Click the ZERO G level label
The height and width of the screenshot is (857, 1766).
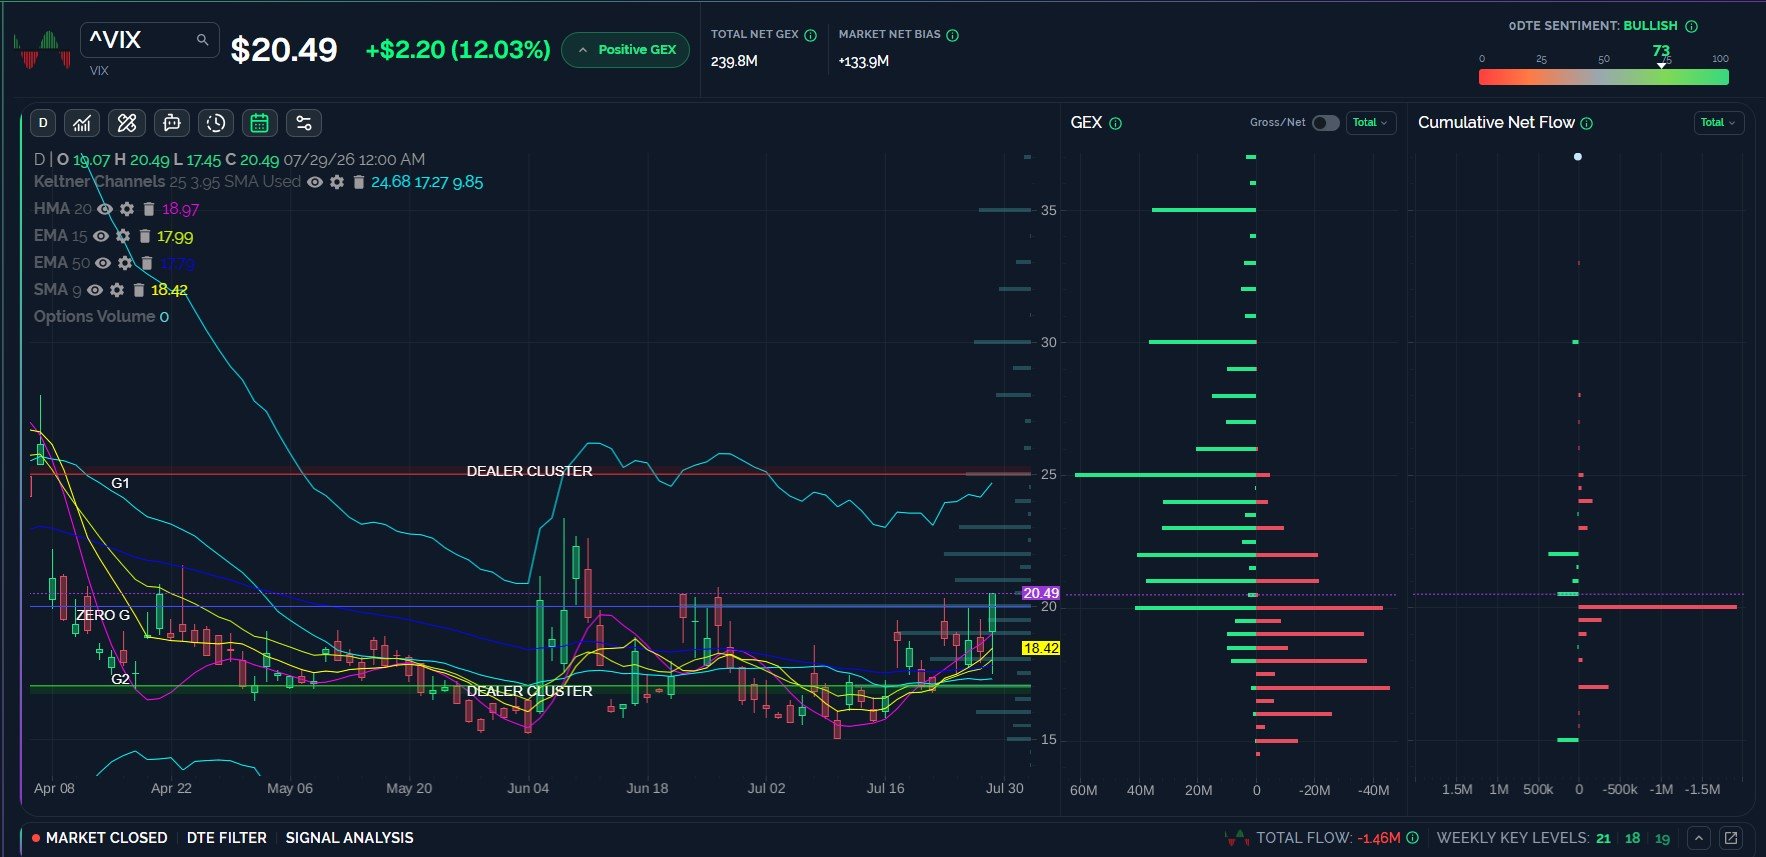click(103, 615)
